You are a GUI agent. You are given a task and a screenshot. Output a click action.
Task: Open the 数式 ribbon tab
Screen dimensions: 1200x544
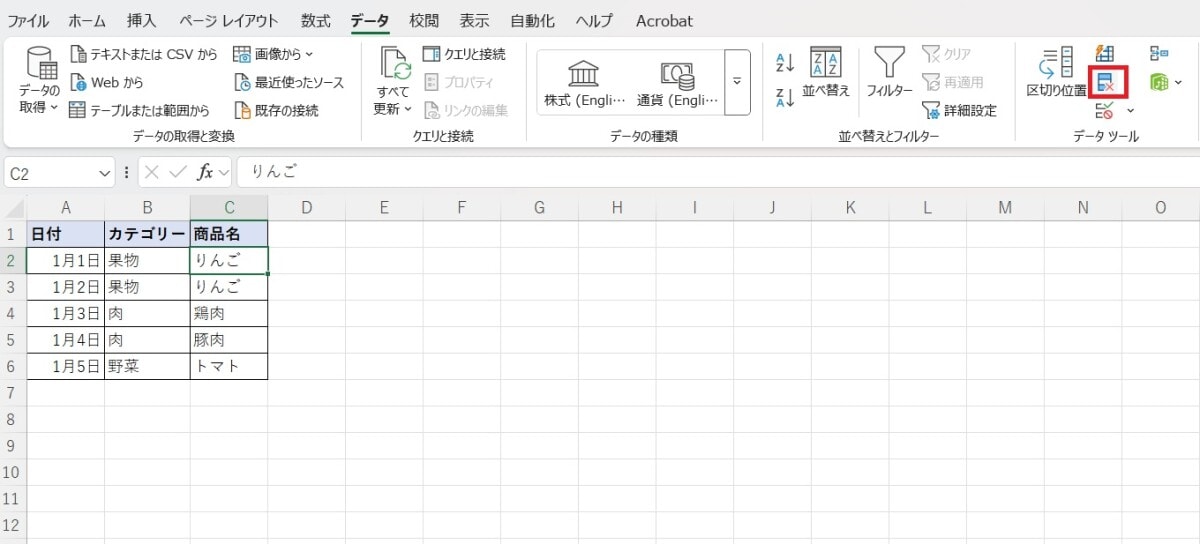click(315, 21)
